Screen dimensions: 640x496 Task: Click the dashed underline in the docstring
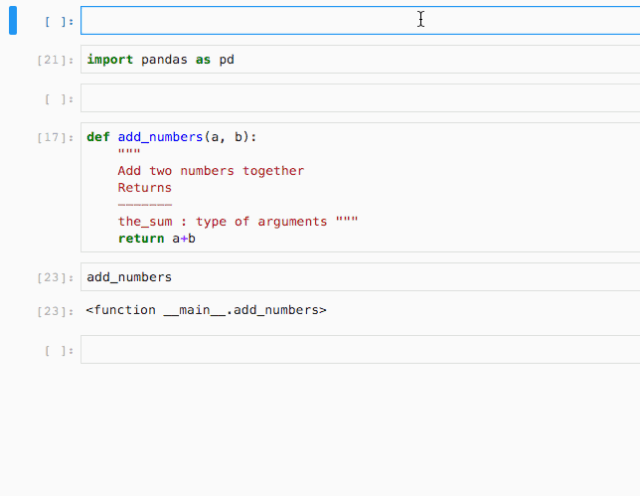tap(144, 204)
